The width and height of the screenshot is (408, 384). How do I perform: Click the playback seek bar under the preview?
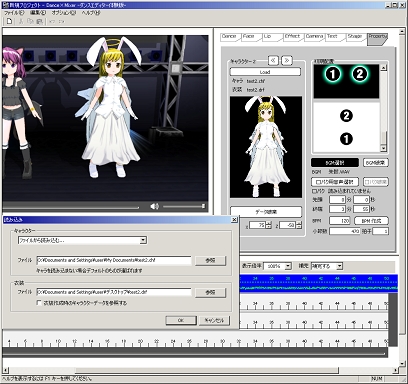[71, 208]
